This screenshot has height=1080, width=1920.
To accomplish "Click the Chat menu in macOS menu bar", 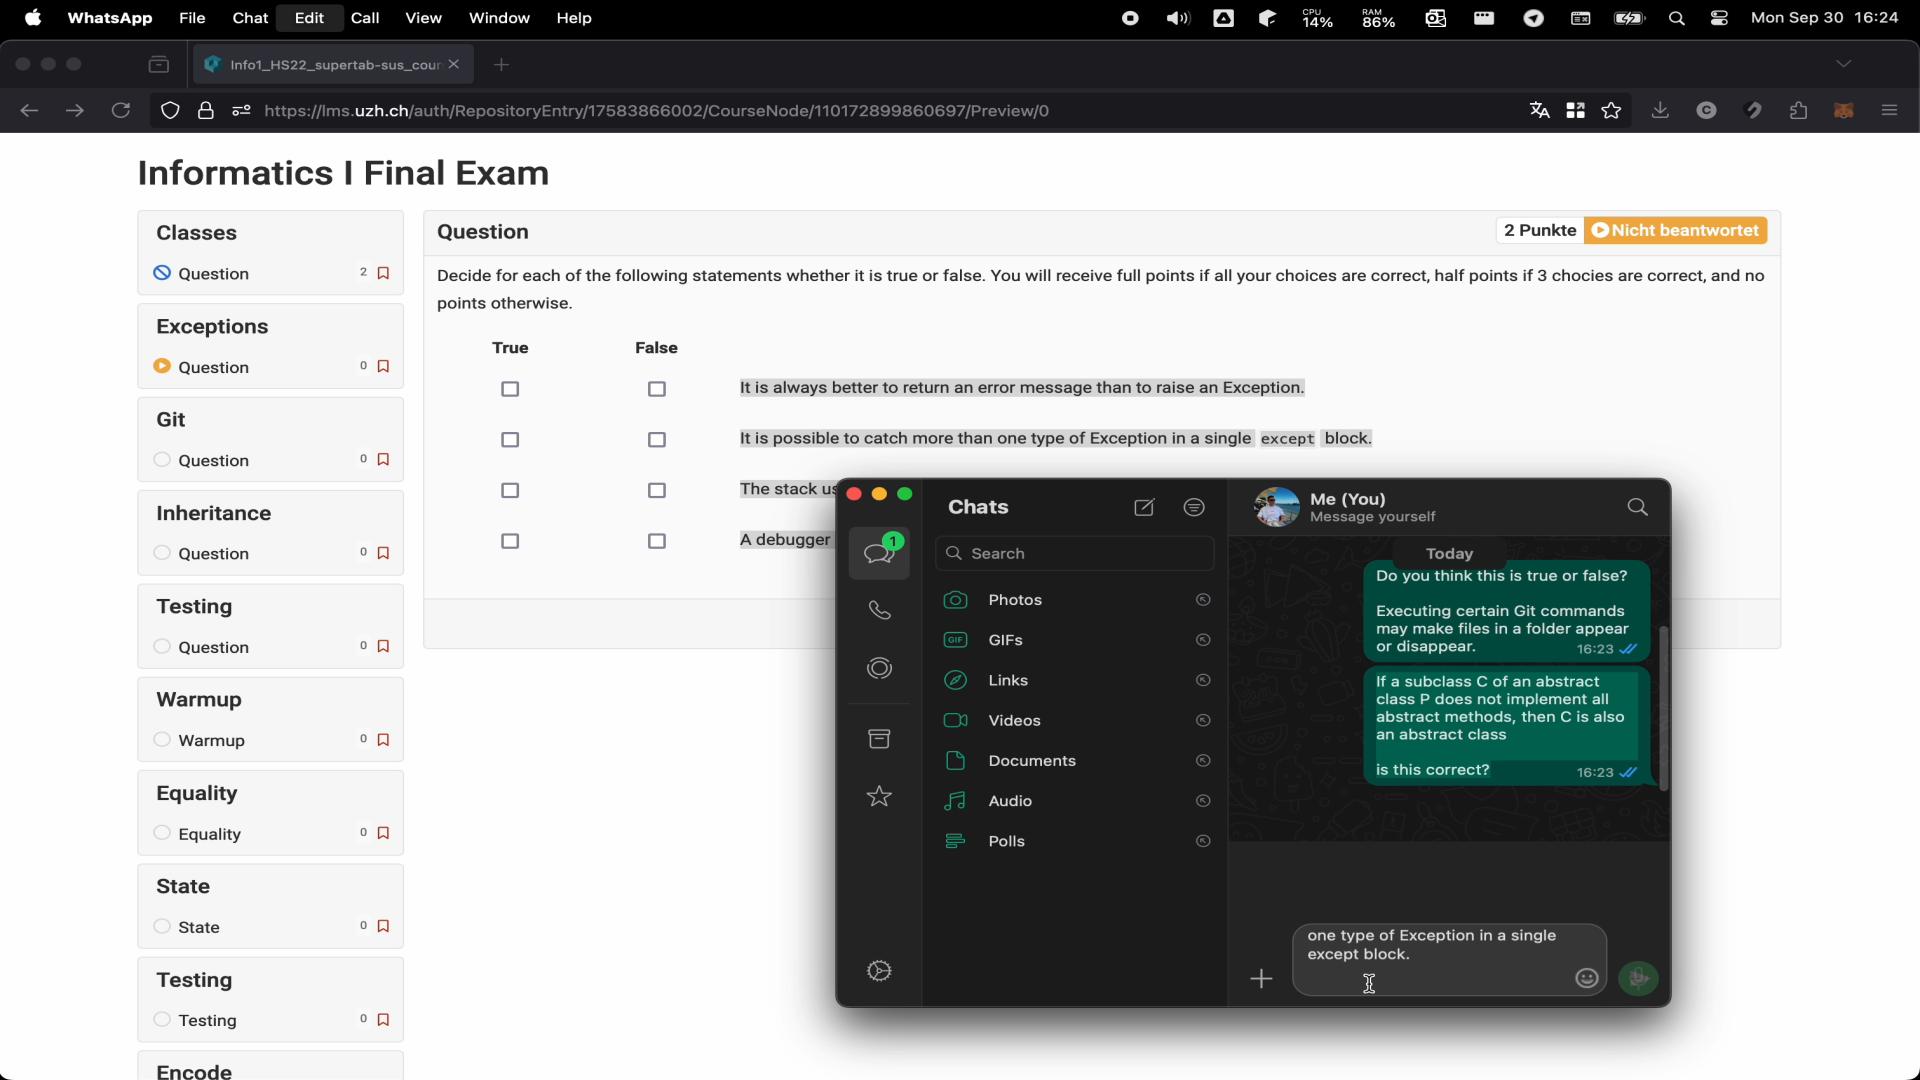I will click(x=249, y=17).
